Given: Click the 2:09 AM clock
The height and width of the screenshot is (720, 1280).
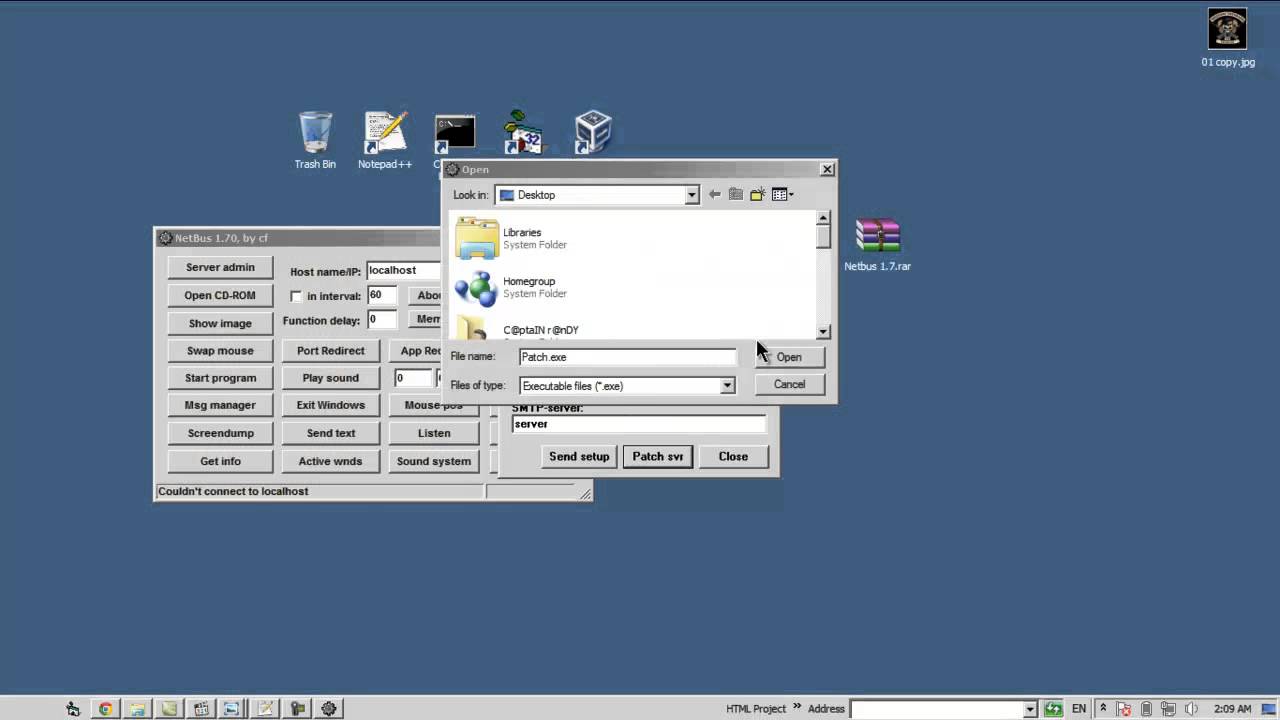Looking at the screenshot, I should pos(1232,709).
